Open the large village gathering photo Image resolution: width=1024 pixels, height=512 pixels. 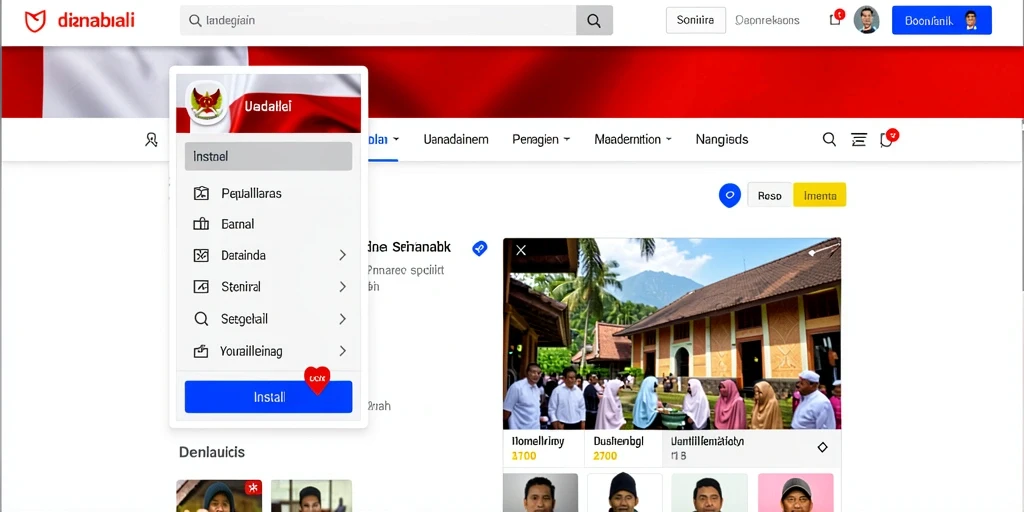point(672,334)
